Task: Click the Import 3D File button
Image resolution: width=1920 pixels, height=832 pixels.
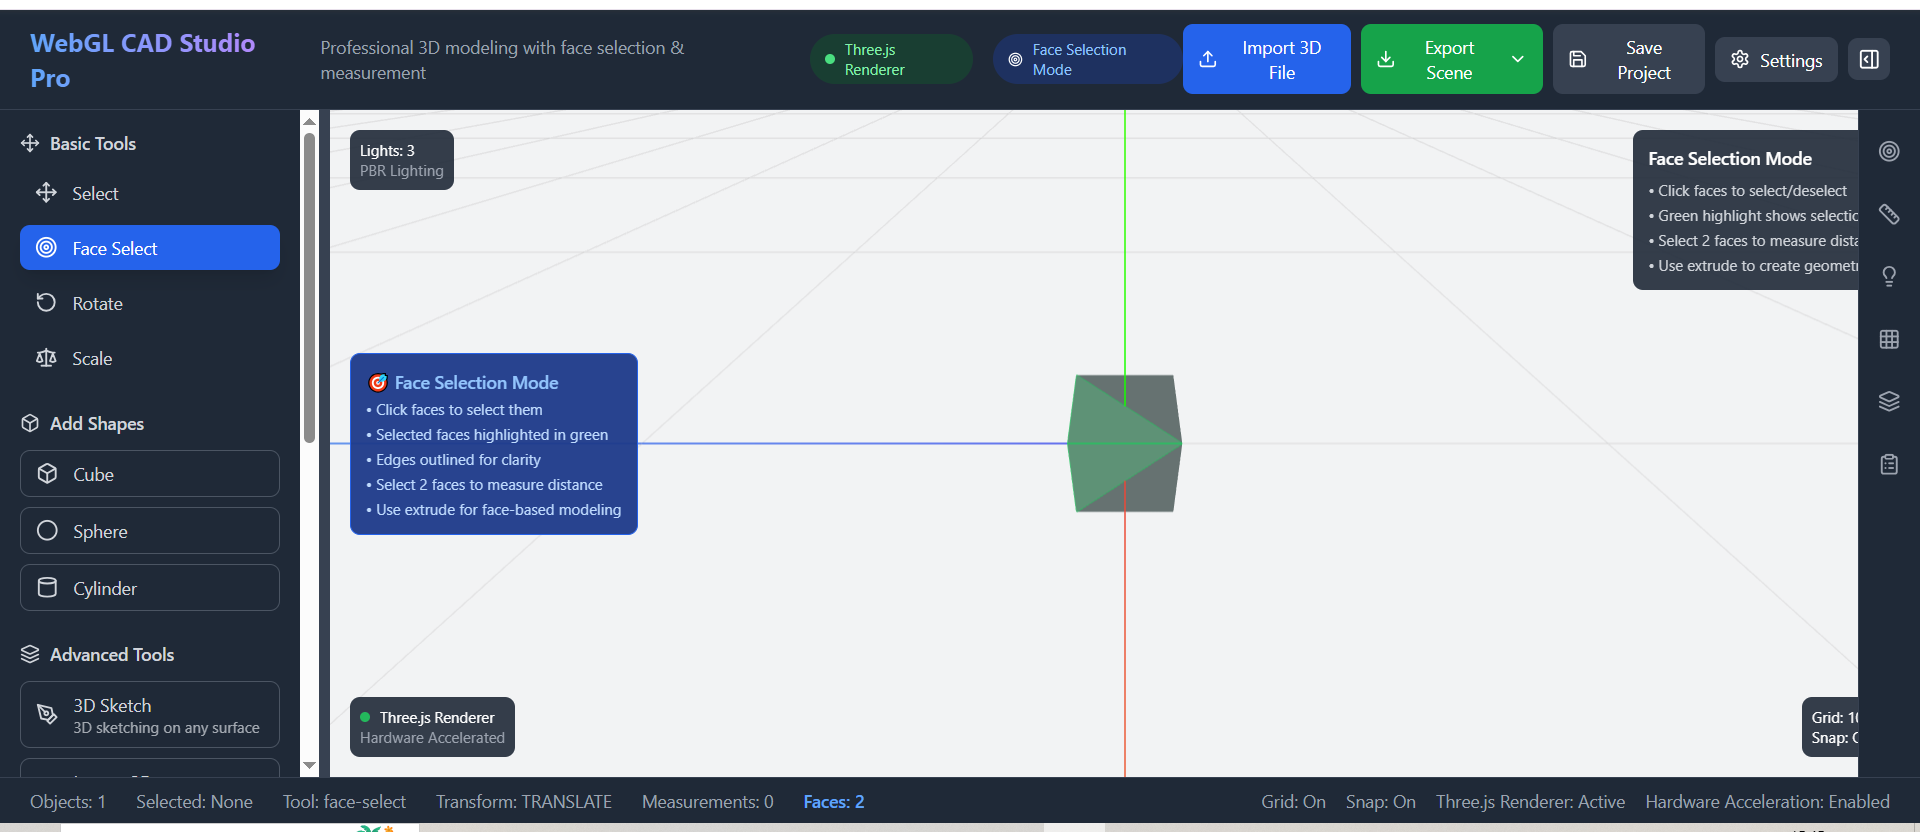Action: 1266,59
